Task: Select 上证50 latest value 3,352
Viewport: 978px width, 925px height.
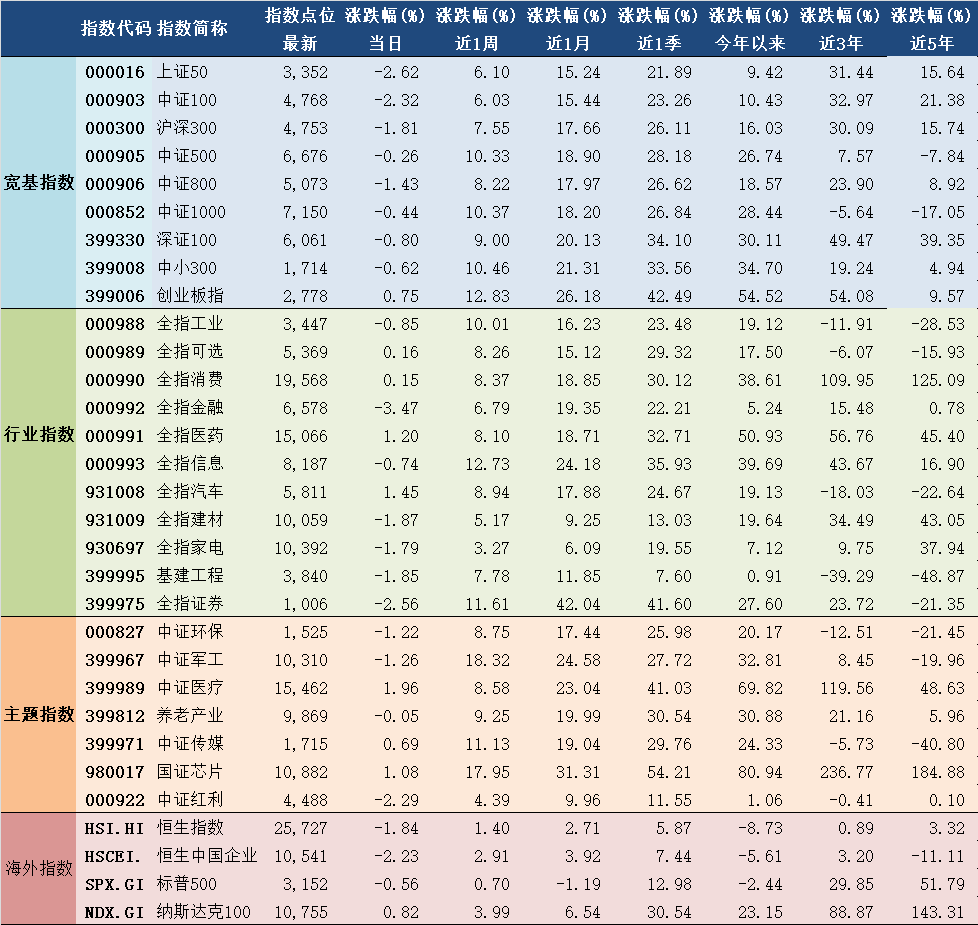Action: (305, 72)
